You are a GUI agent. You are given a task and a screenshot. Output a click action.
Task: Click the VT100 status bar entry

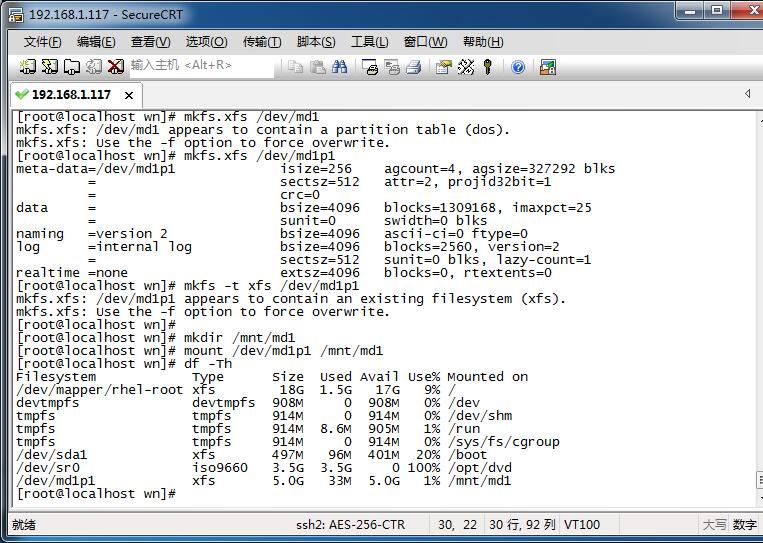(x=582, y=525)
